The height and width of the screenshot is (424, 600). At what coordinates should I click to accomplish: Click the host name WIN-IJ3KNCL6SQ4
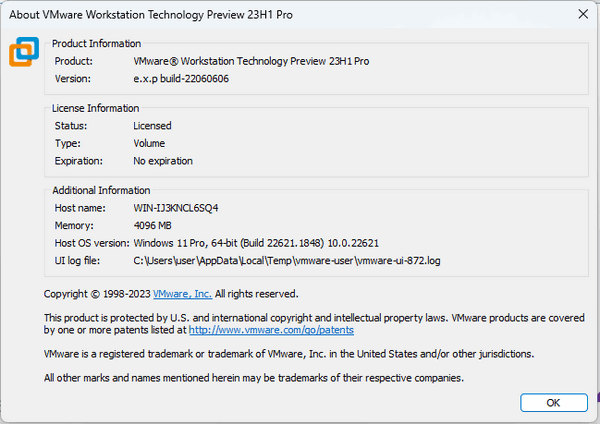pos(176,208)
